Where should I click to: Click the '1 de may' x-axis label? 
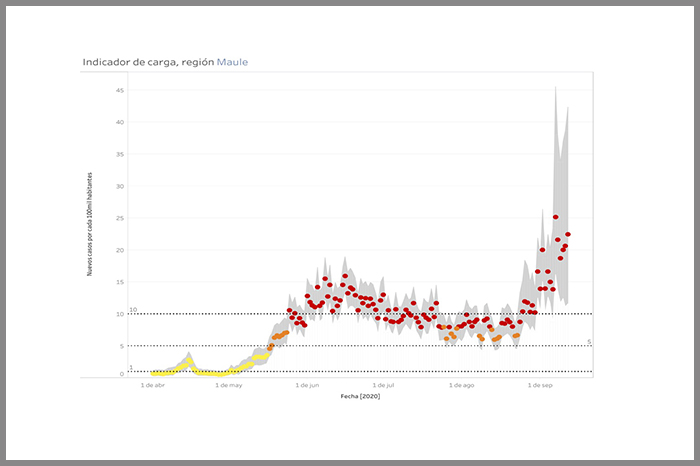click(x=229, y=384)
